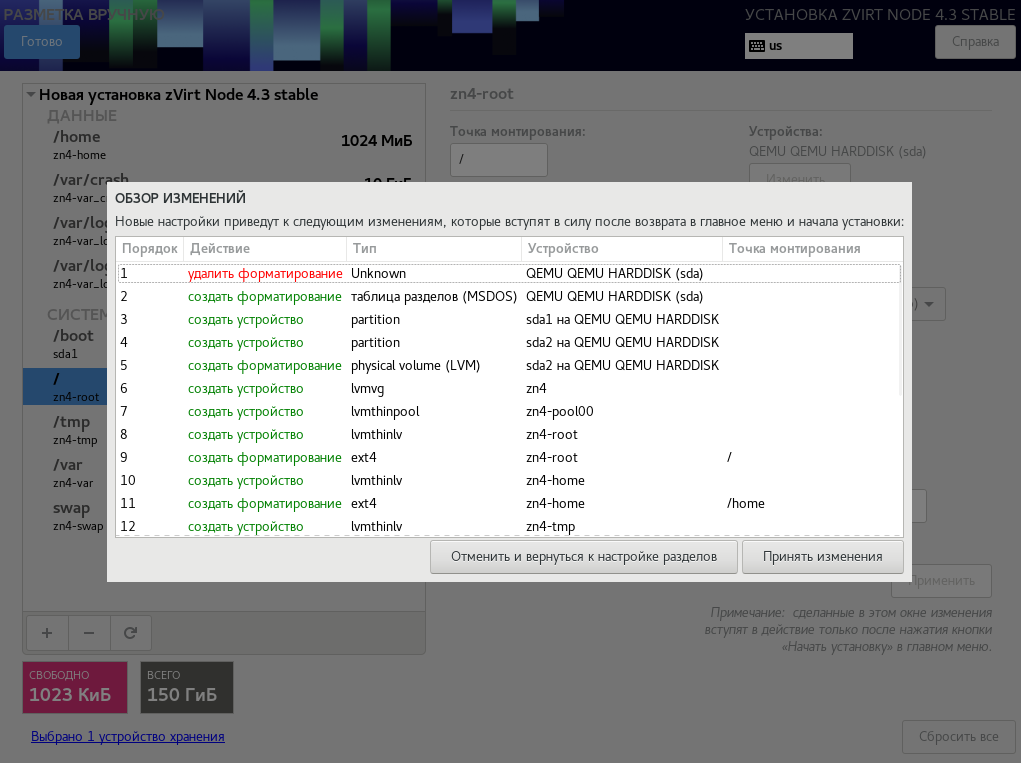Select the swap zn4-swap partition entry
The height and width of the screenshot is (763, 1021).
(x=65, y=516)
